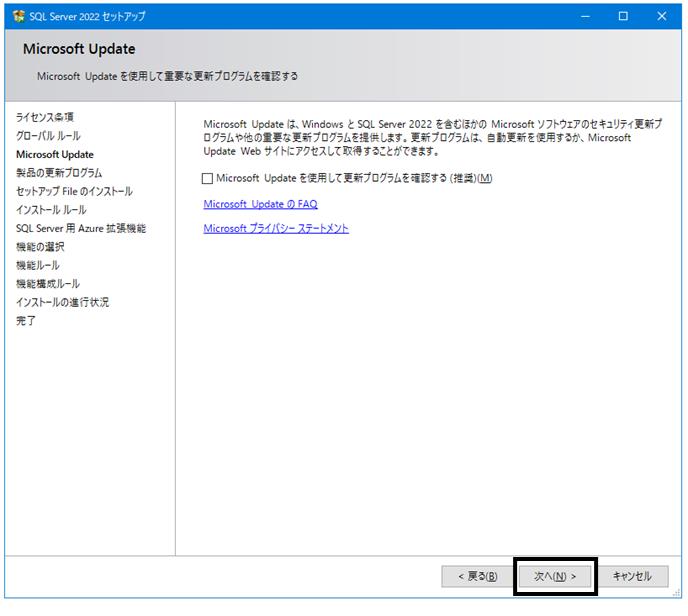Open Microsoft プライバシー ステートメント link
Image resolution: width=688 pixels, height=616 pixels.
coord(276,228)
